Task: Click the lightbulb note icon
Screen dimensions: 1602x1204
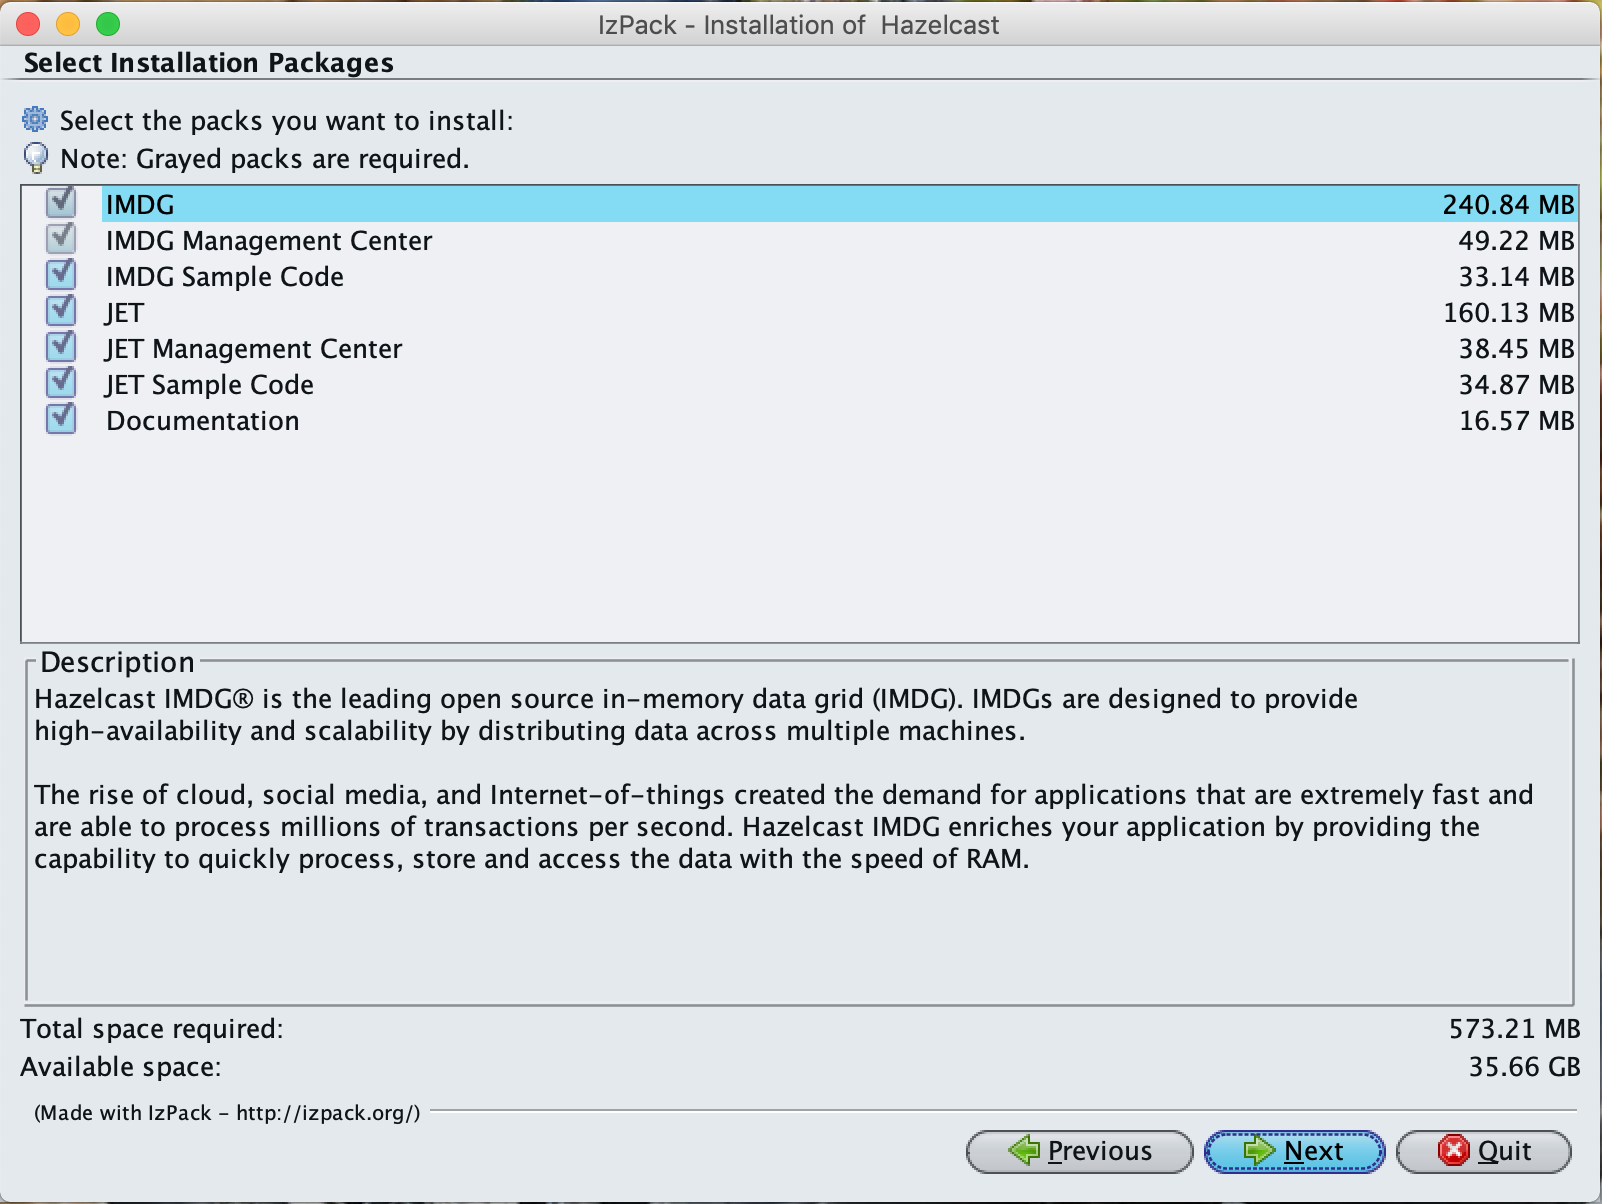Action: click(35, 158)
